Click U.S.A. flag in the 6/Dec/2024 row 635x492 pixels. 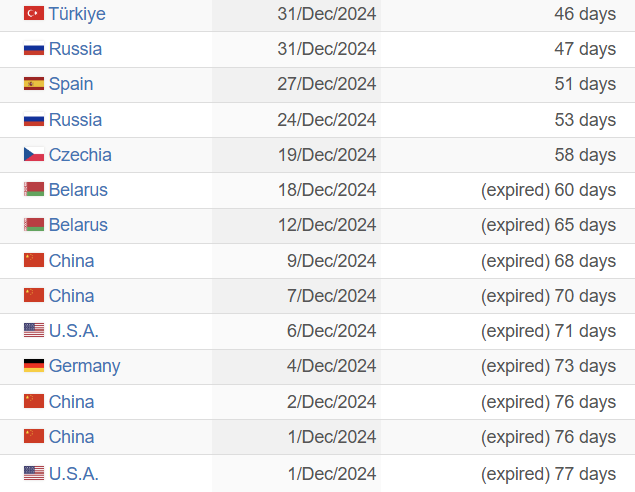[x=34, y=331]
